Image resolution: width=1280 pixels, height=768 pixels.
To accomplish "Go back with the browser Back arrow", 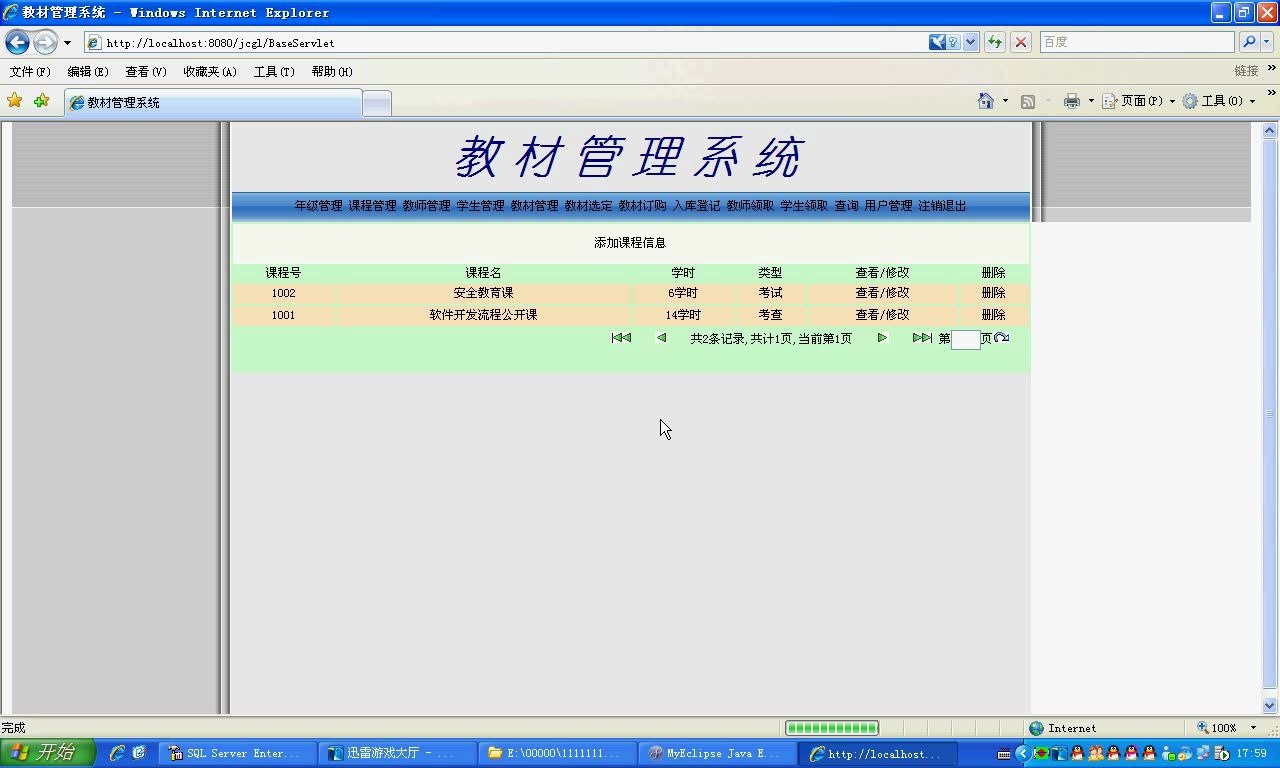I will 17,42.
